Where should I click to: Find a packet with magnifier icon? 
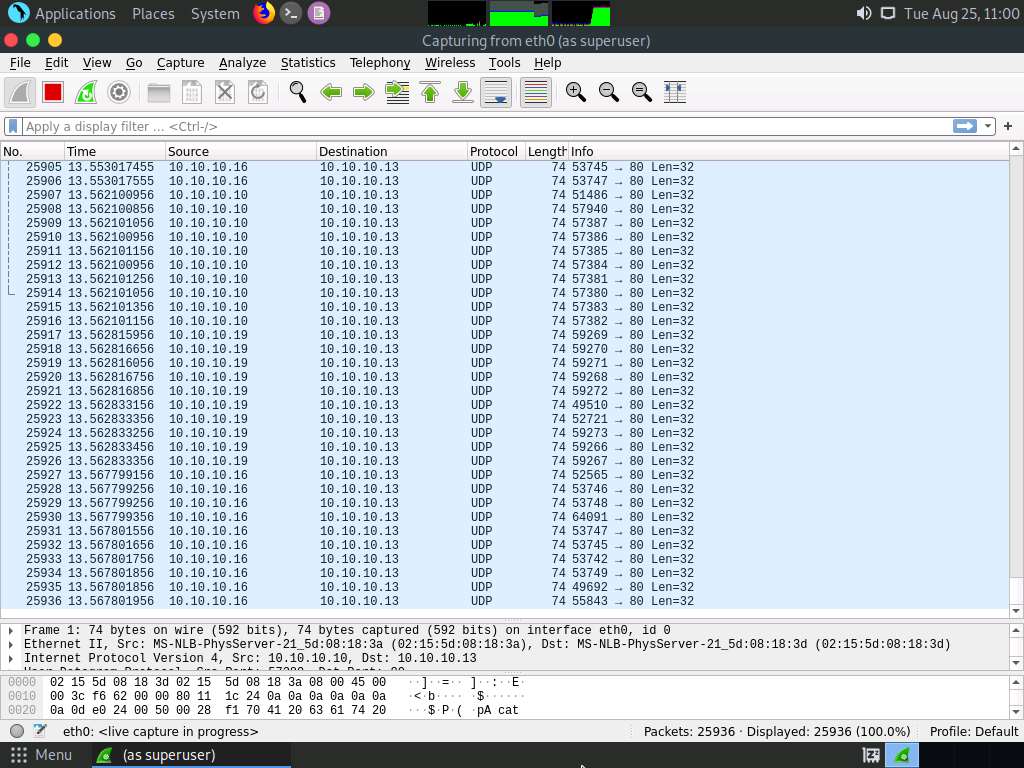click(x=298, y=92)
